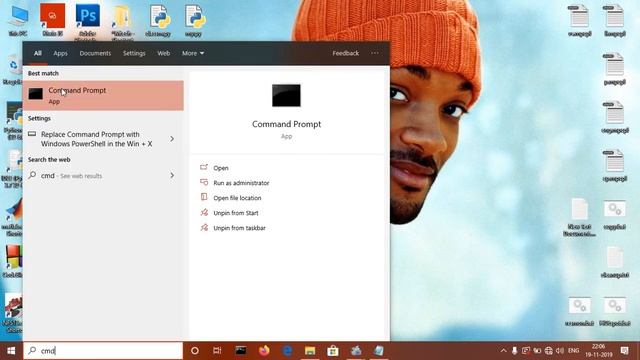
Task: Switch to the All search tab
Action: [x=38, y=53]
